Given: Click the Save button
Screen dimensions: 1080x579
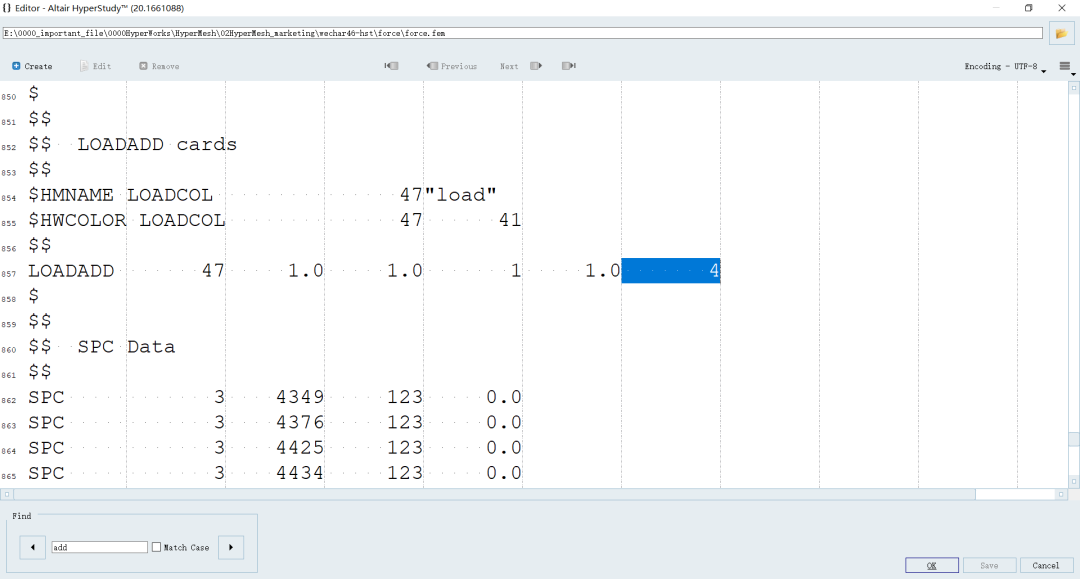Looking at the screenshot, I should point(989,565).
